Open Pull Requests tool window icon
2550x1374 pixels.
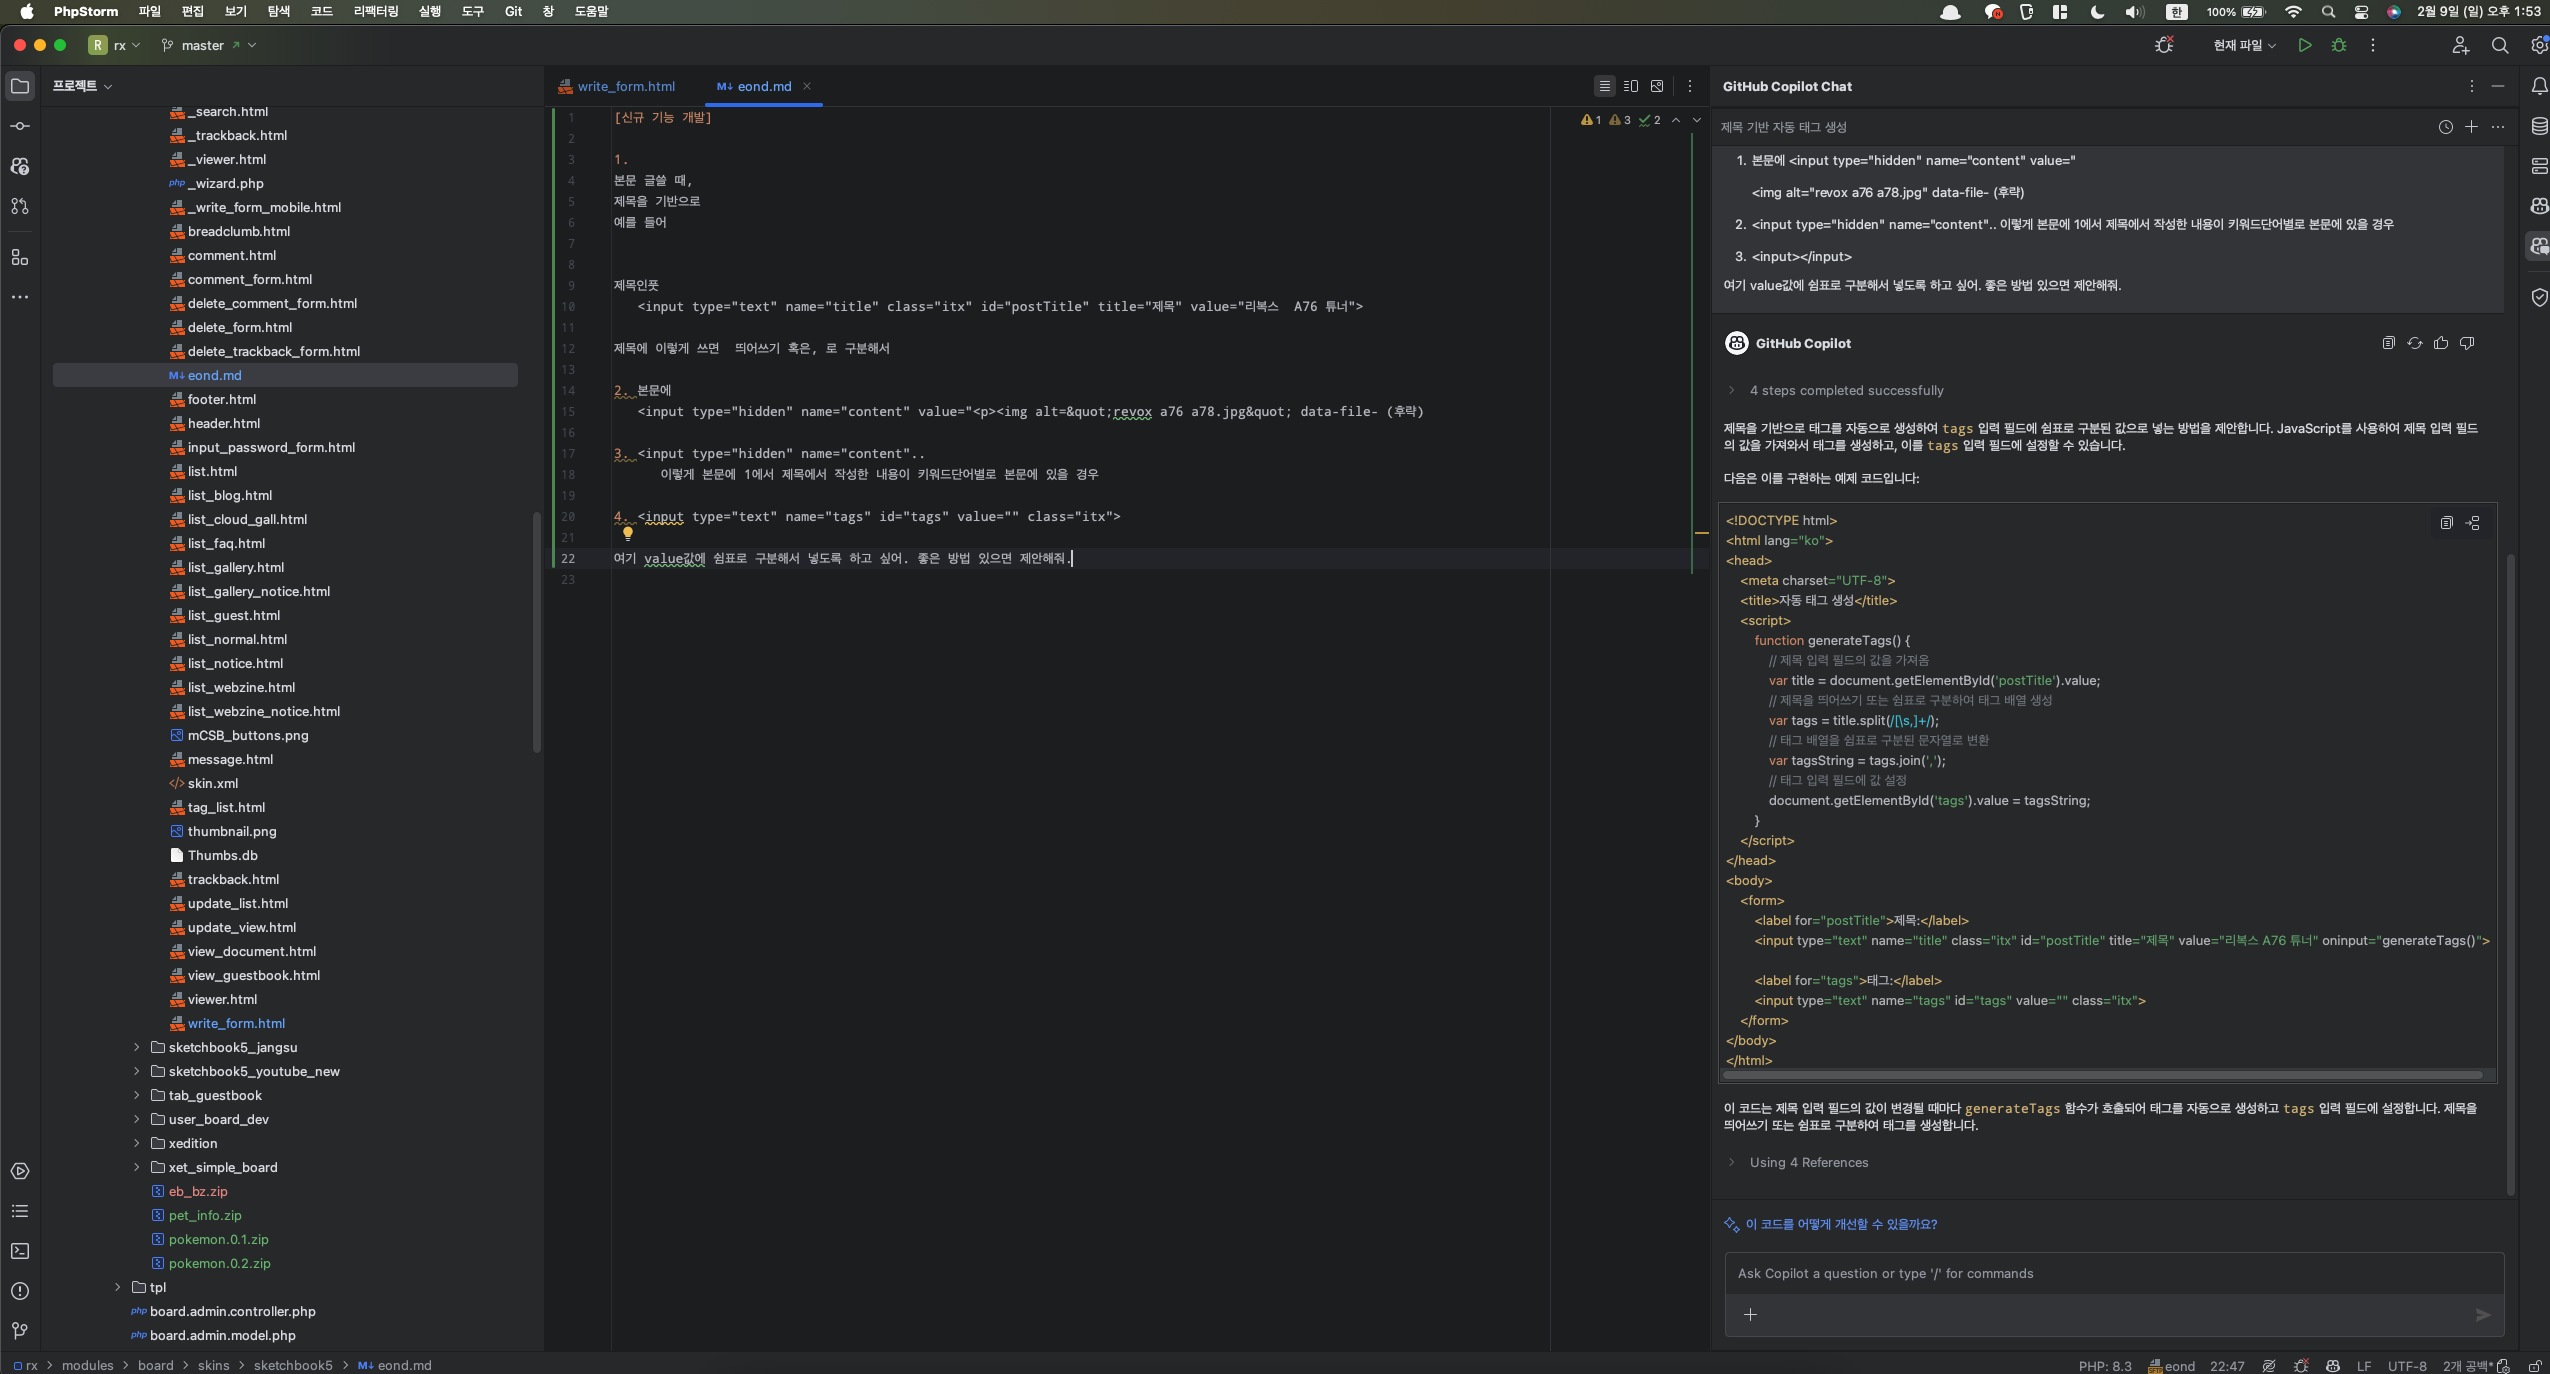click(x=20, y=206)
